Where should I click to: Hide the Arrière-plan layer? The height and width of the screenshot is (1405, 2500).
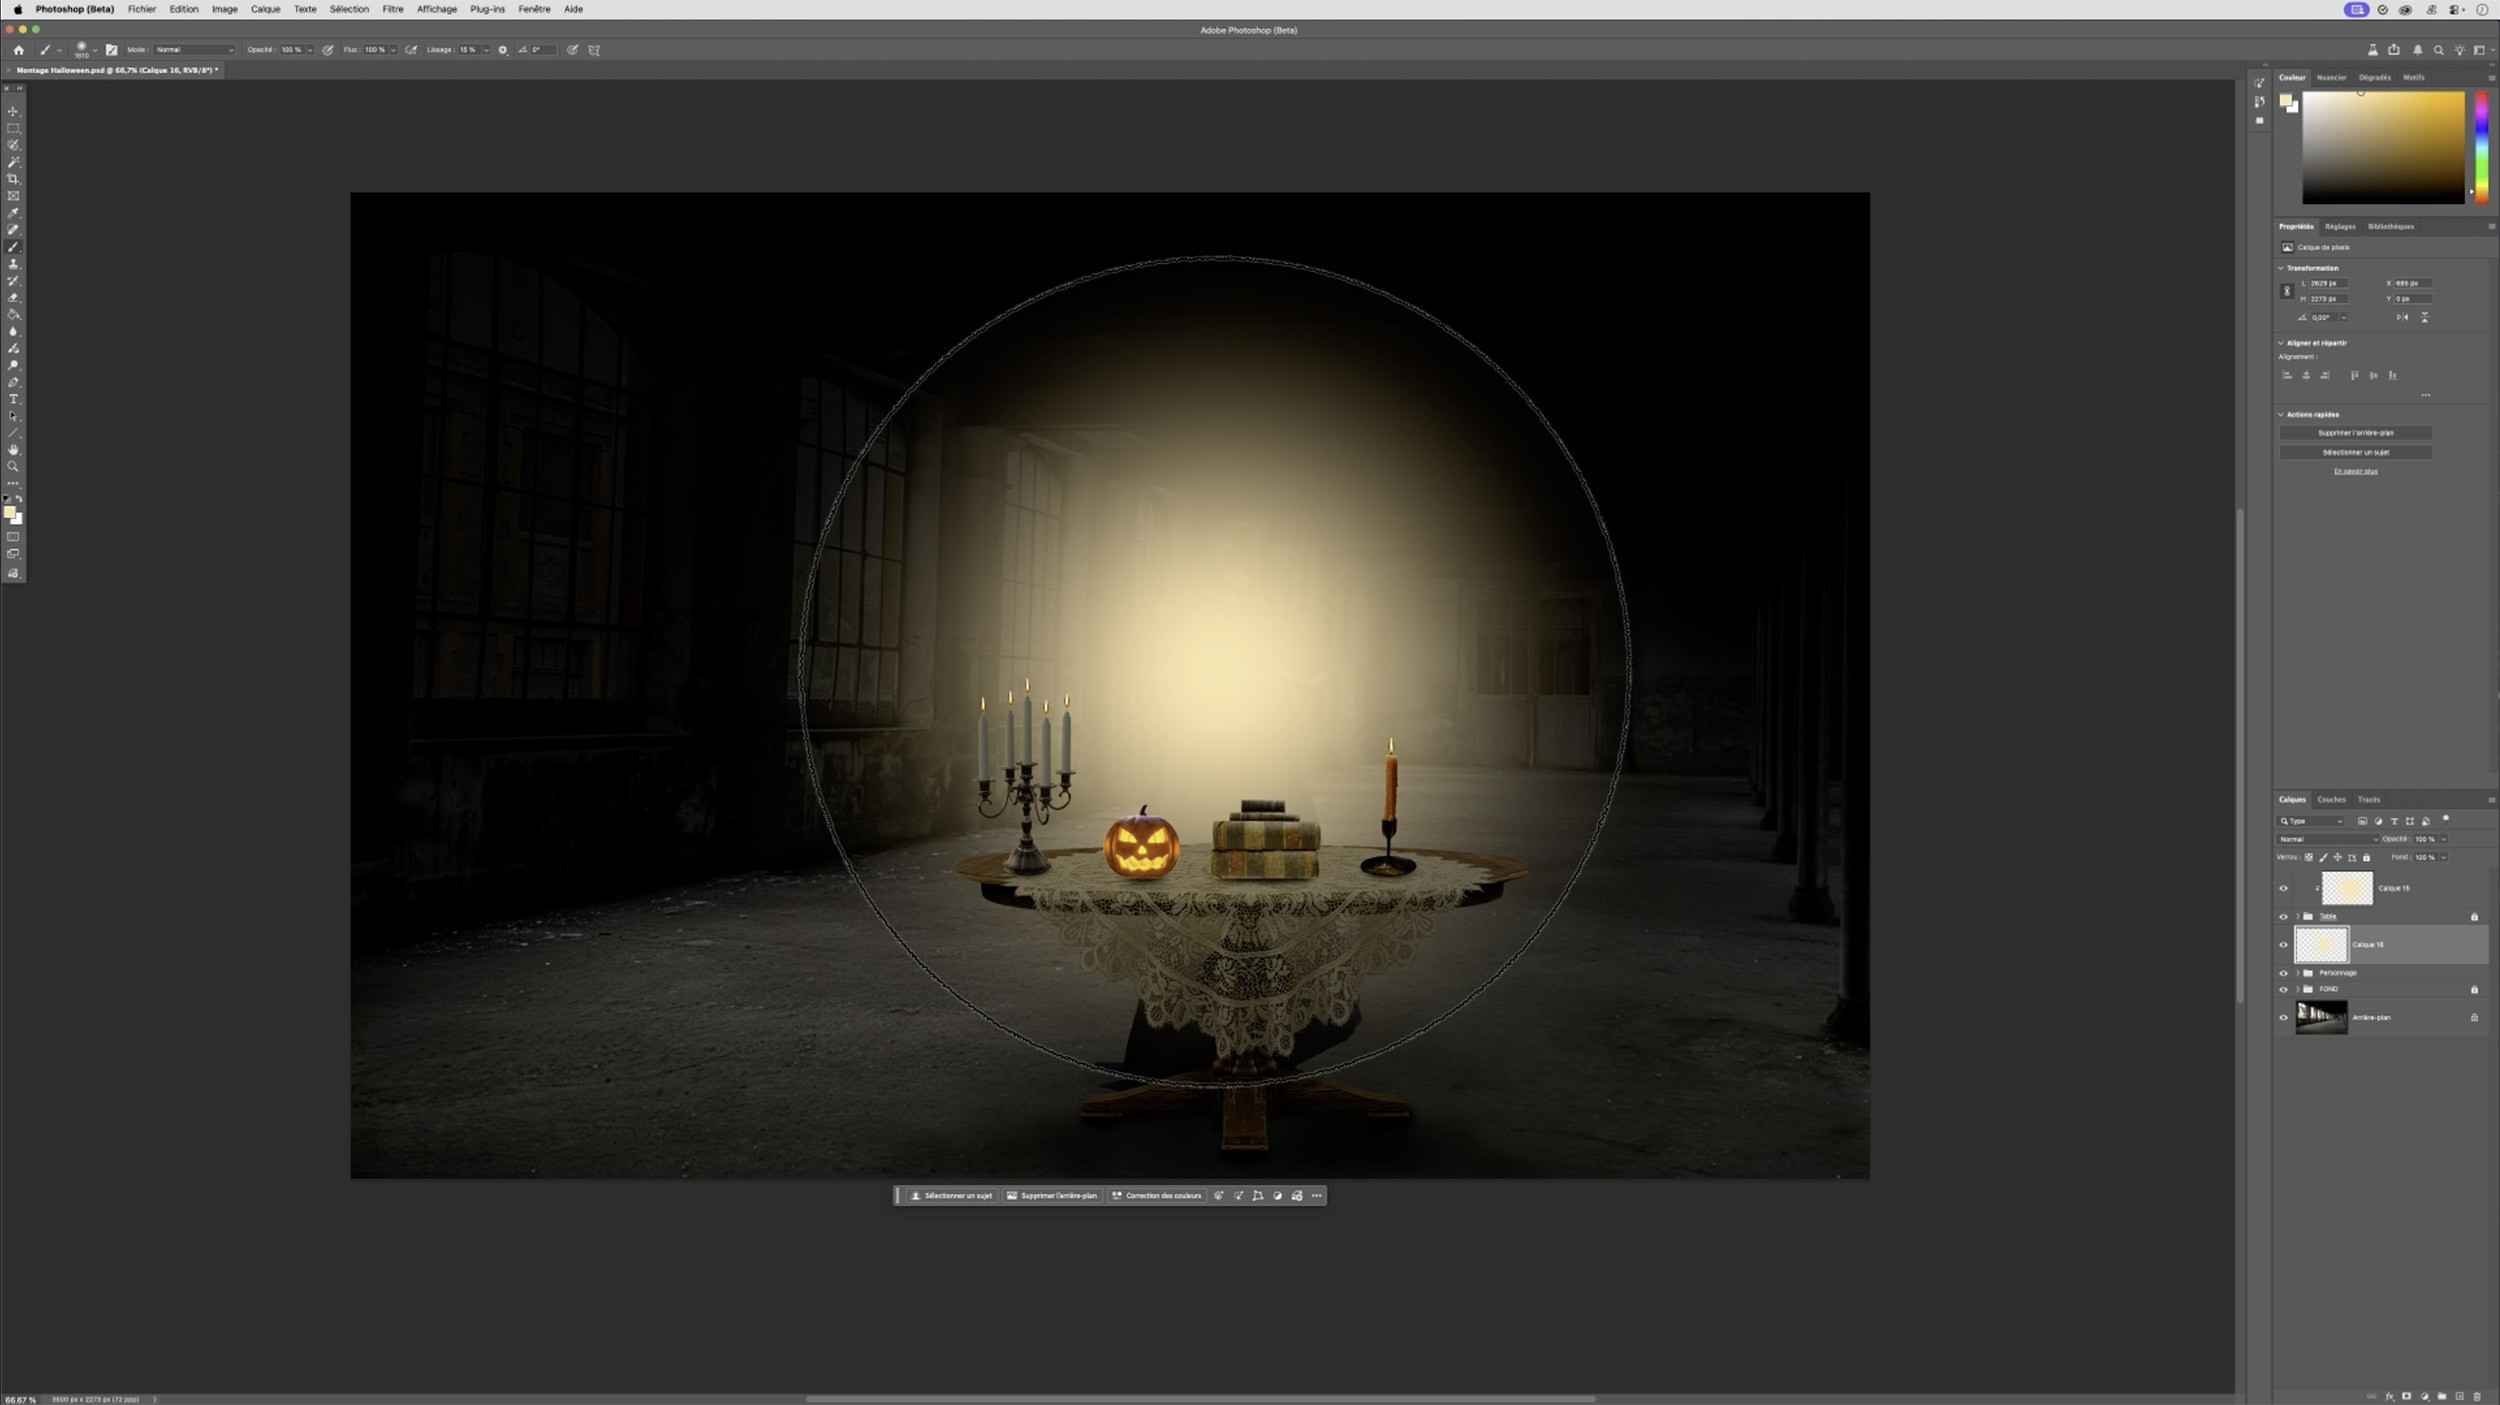pyautogui.click(x=2283, y=1018)
